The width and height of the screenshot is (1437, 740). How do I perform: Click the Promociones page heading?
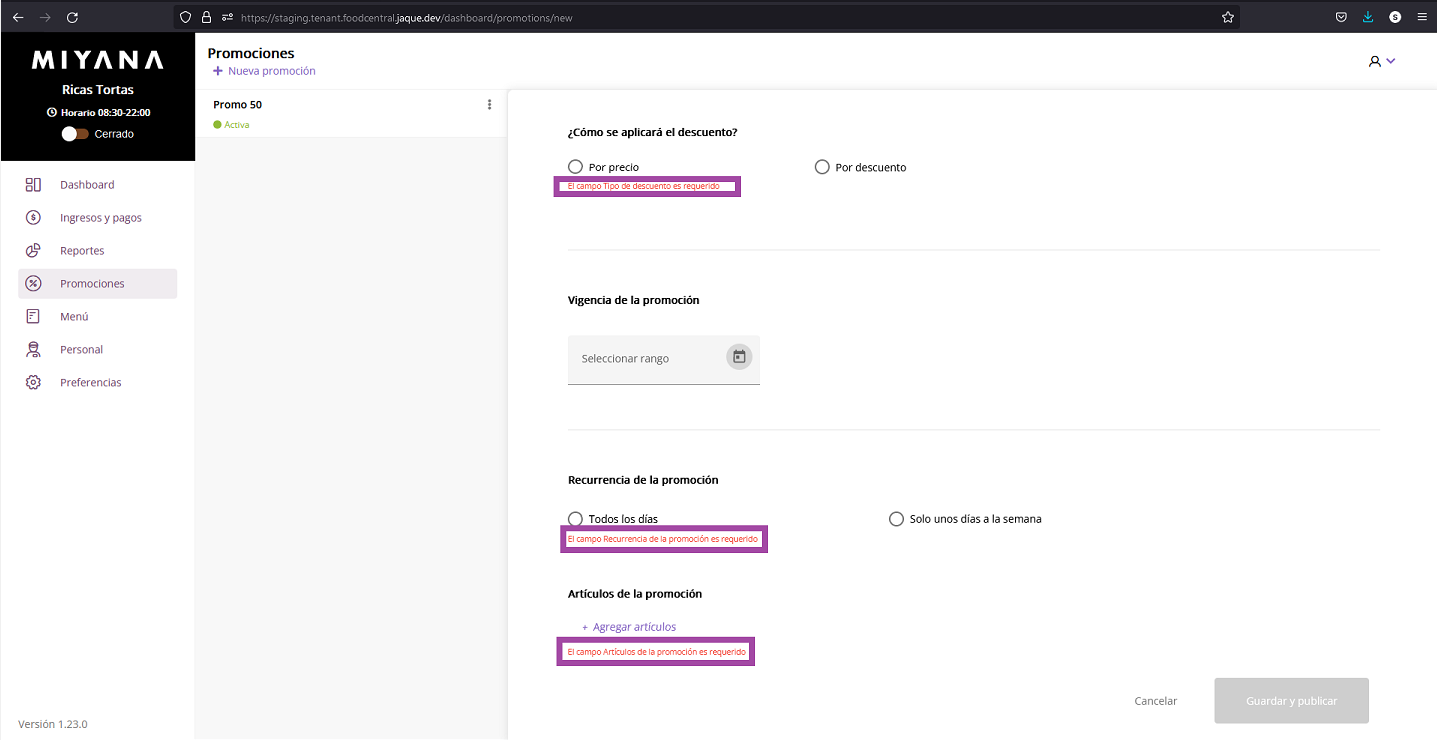tap(251, 53)
